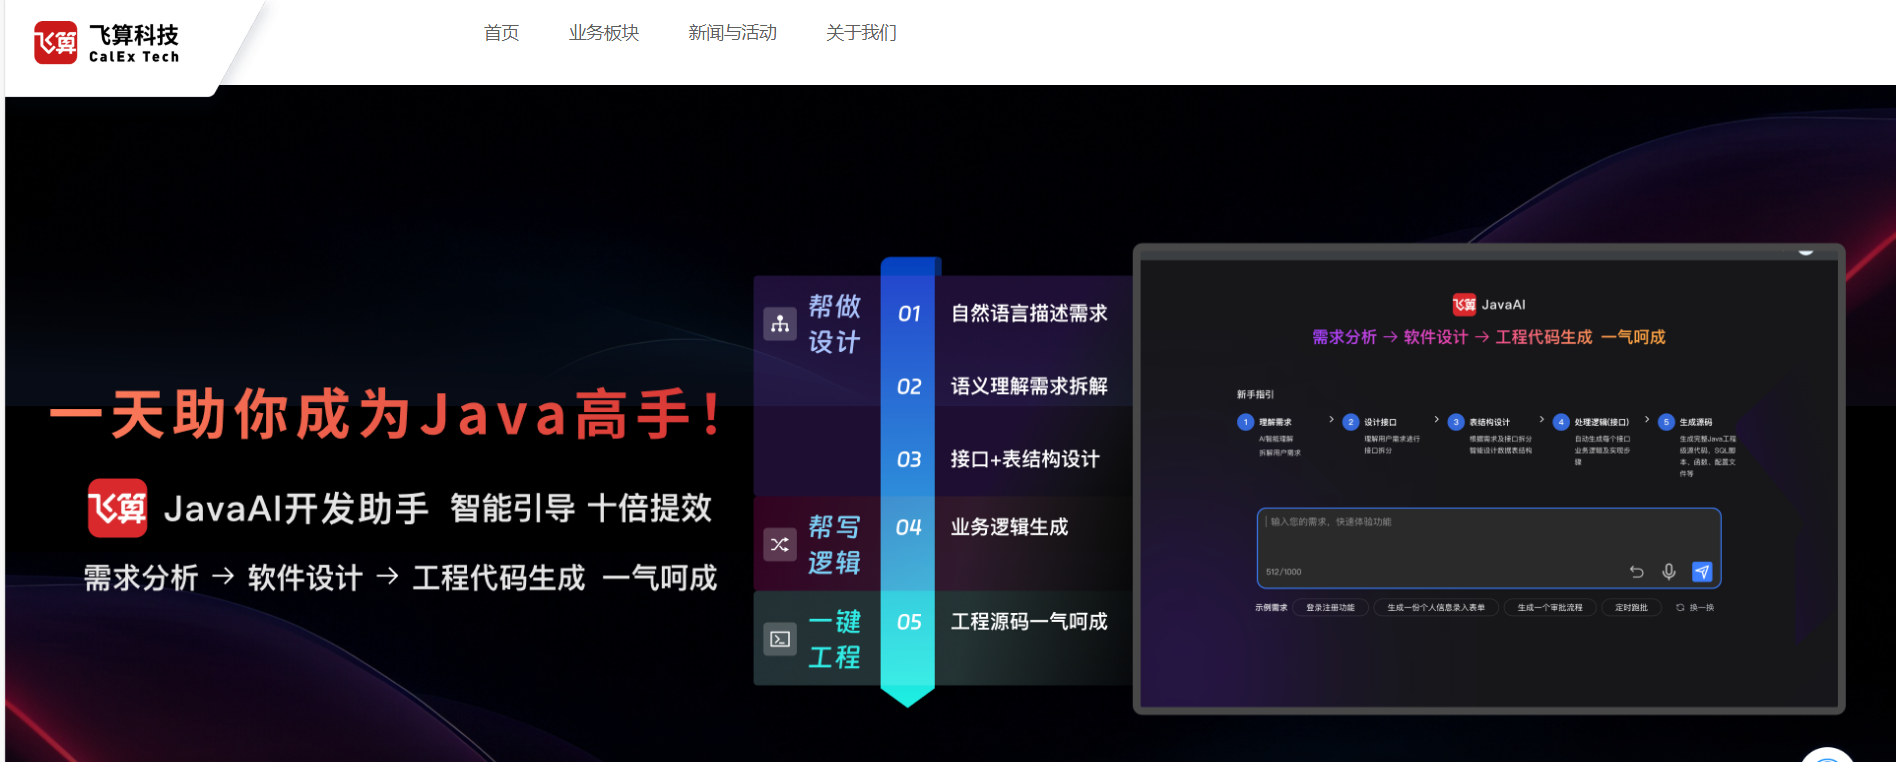Click the 换一换 refresh icon
The width and height of the screenshot is (1896, 762).
[1680, 607]
